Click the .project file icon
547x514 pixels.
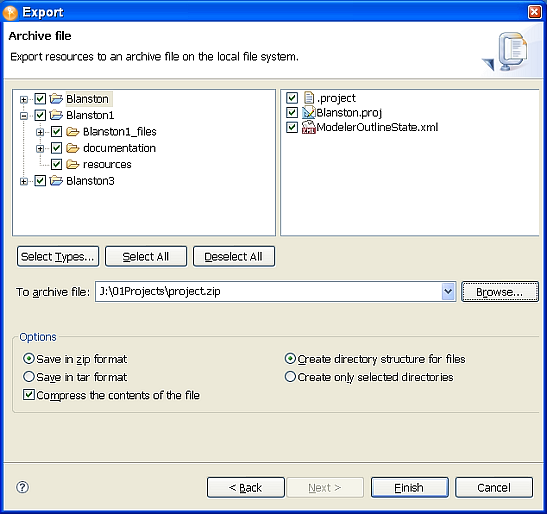tap(309, 98)
